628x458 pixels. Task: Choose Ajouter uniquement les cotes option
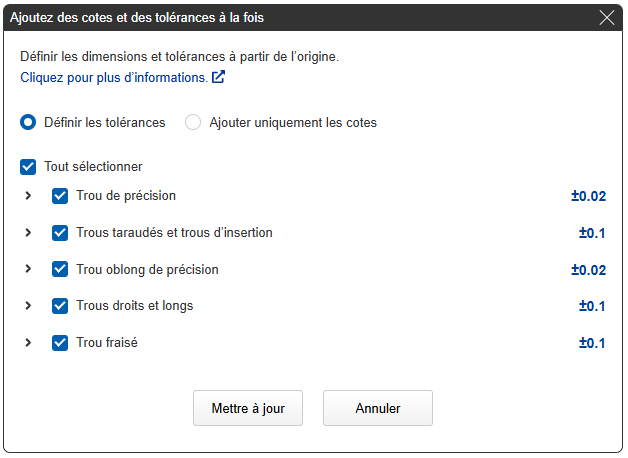tap(193, 123)
